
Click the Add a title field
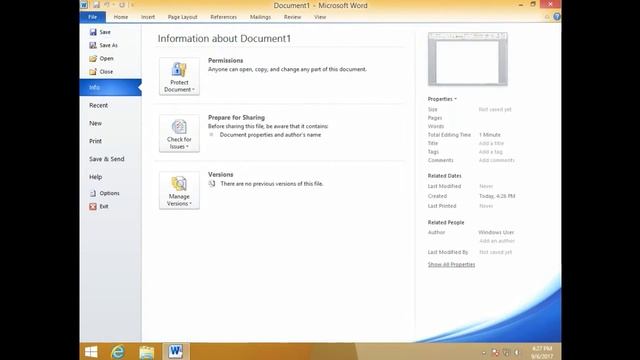[491, 143]
